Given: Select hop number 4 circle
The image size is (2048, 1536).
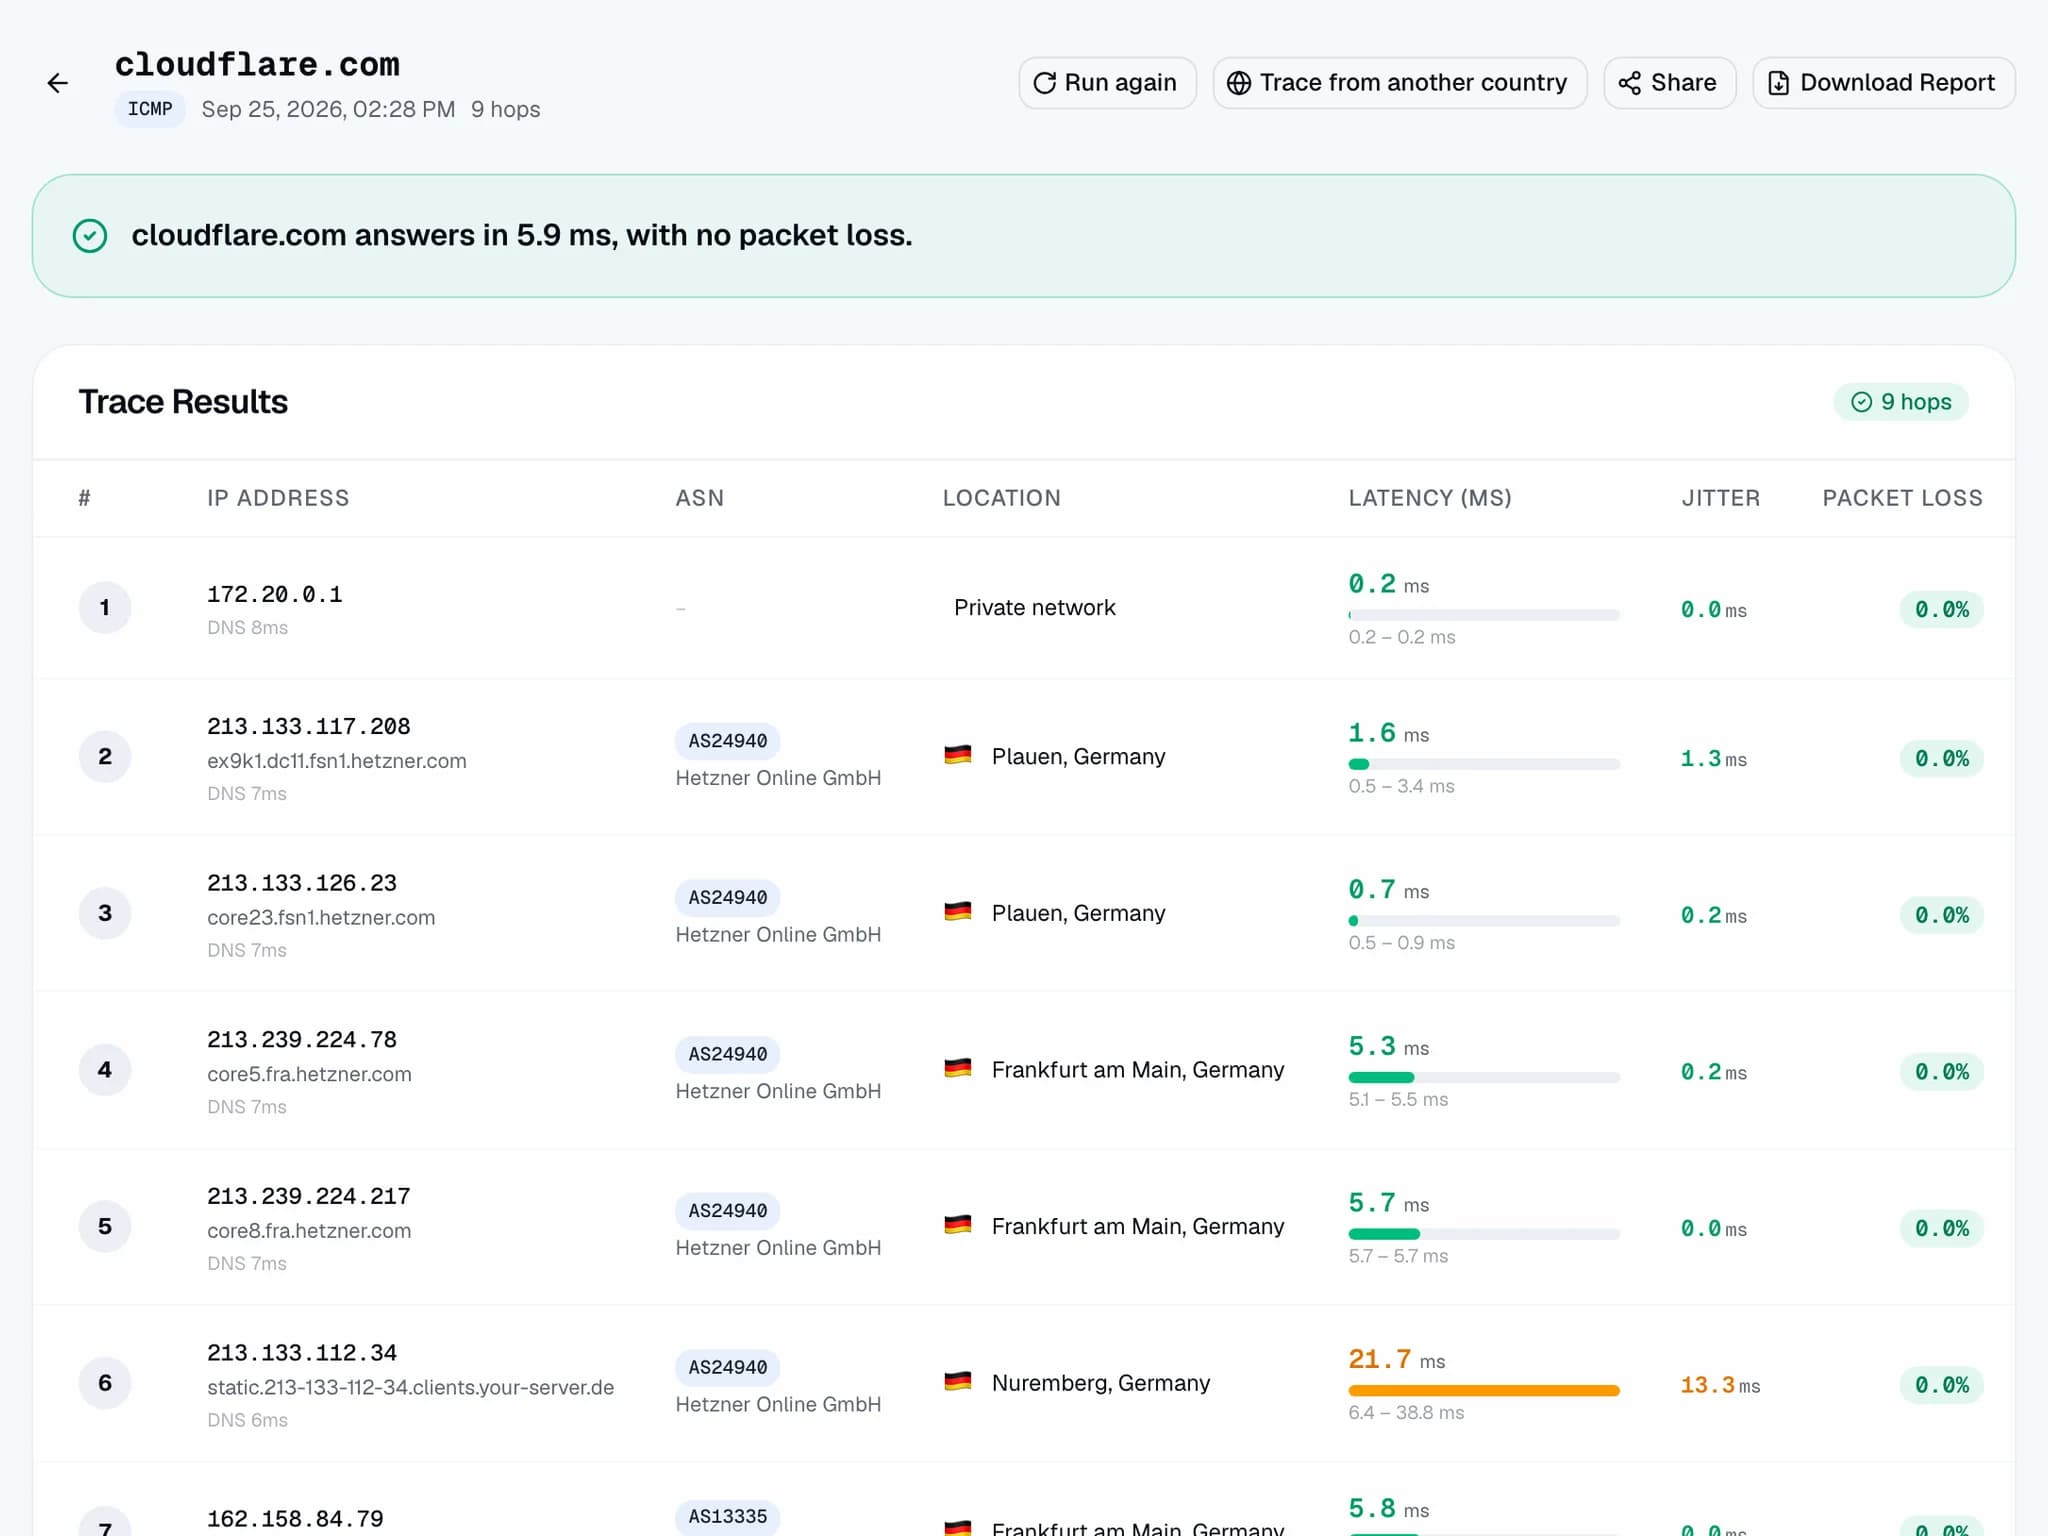Looking at the screenshot, I should point(105,1070).
